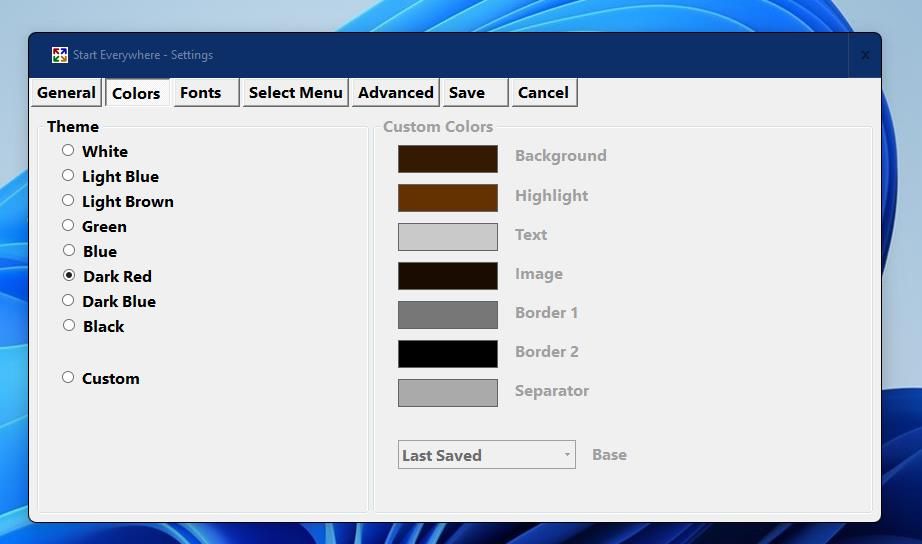Click the Highlight color swatch
Viewport: 922px width, 544px height.
(448, 198)
